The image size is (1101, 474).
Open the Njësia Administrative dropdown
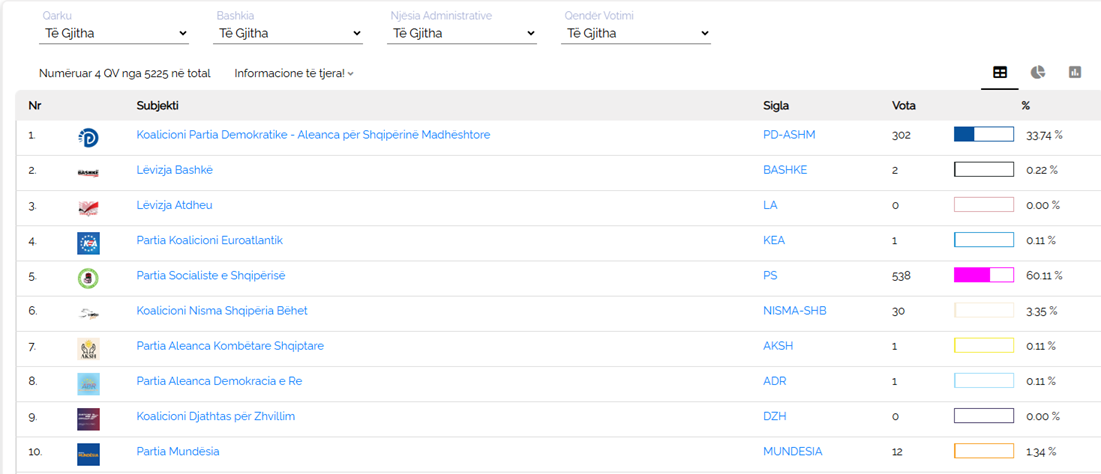(462, 33)
